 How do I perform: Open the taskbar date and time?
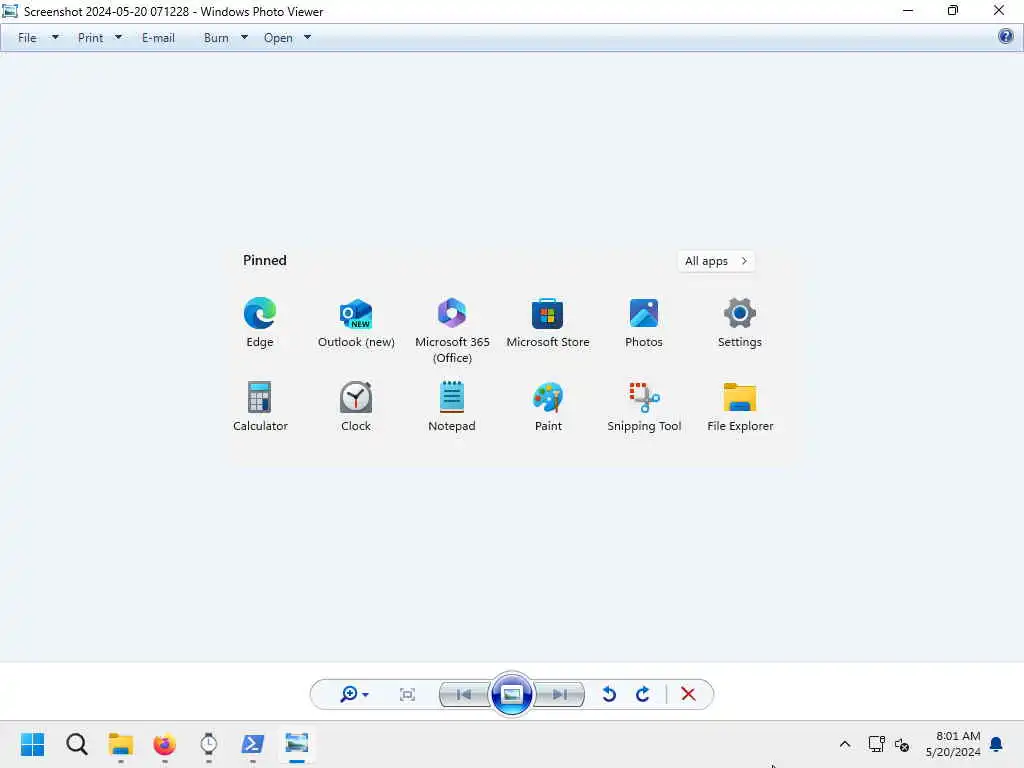[953, 744]
